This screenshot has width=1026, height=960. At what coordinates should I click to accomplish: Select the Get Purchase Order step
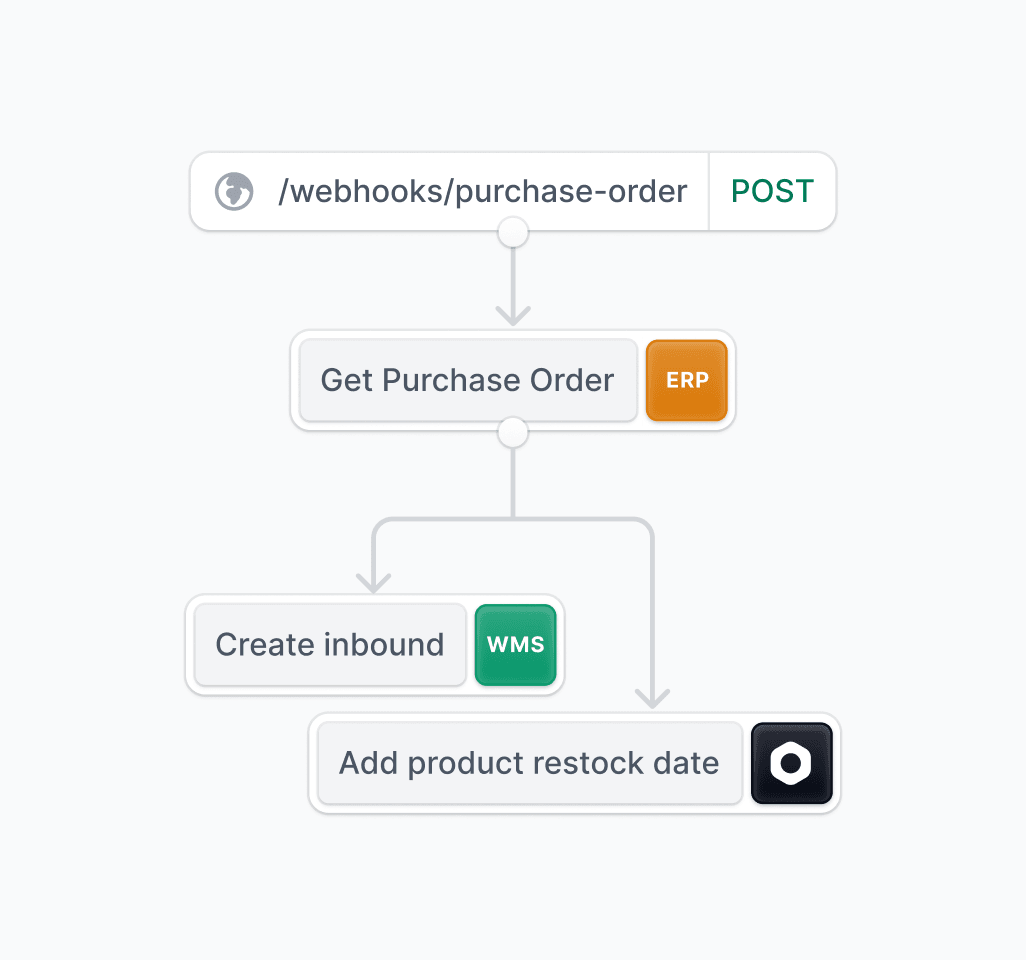[469, 380]
